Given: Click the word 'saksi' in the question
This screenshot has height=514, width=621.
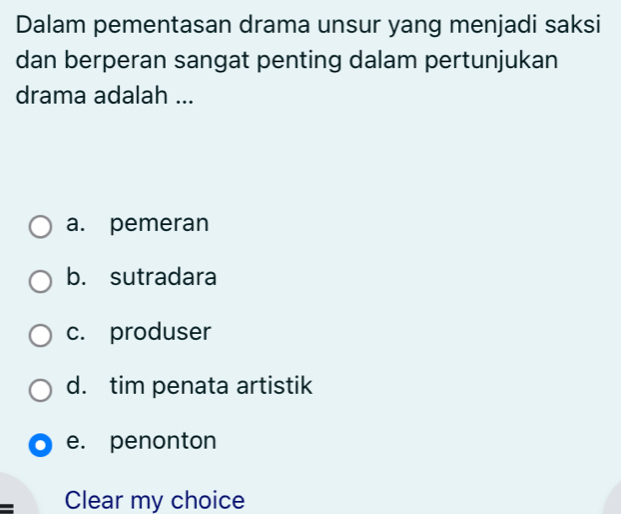Looking at the screenshot, I should coord(573,22).
